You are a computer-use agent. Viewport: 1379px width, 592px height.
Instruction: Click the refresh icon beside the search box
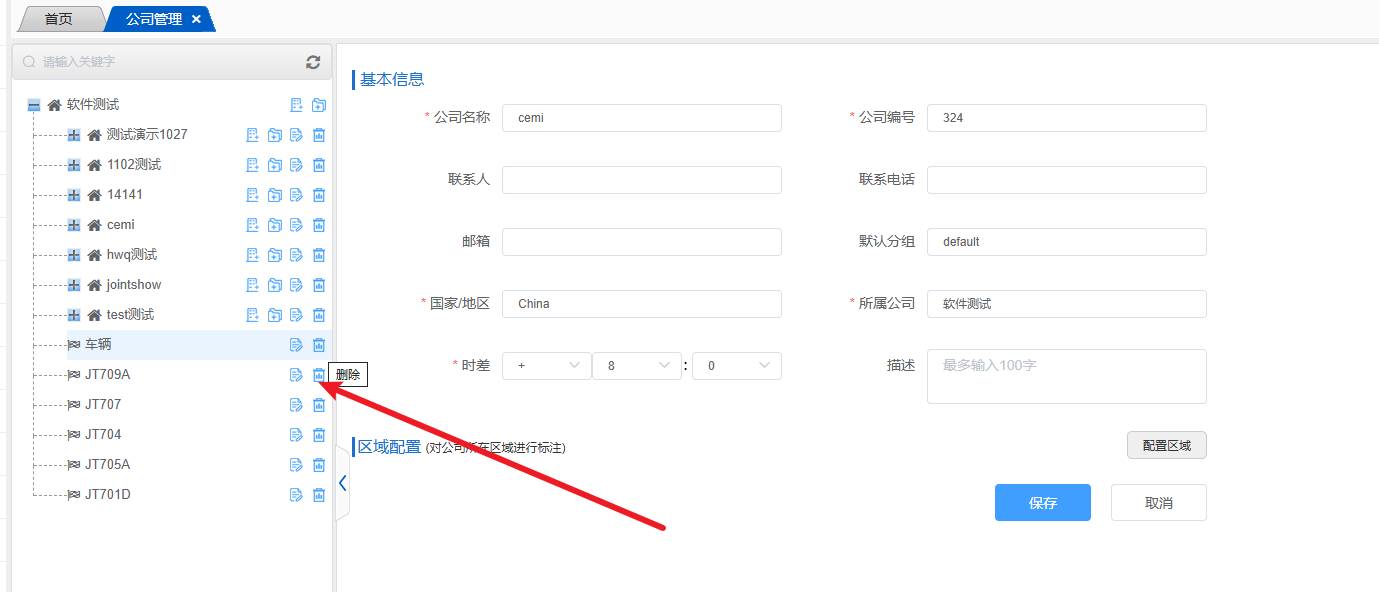pyautogui.click(x=313, y=62)
